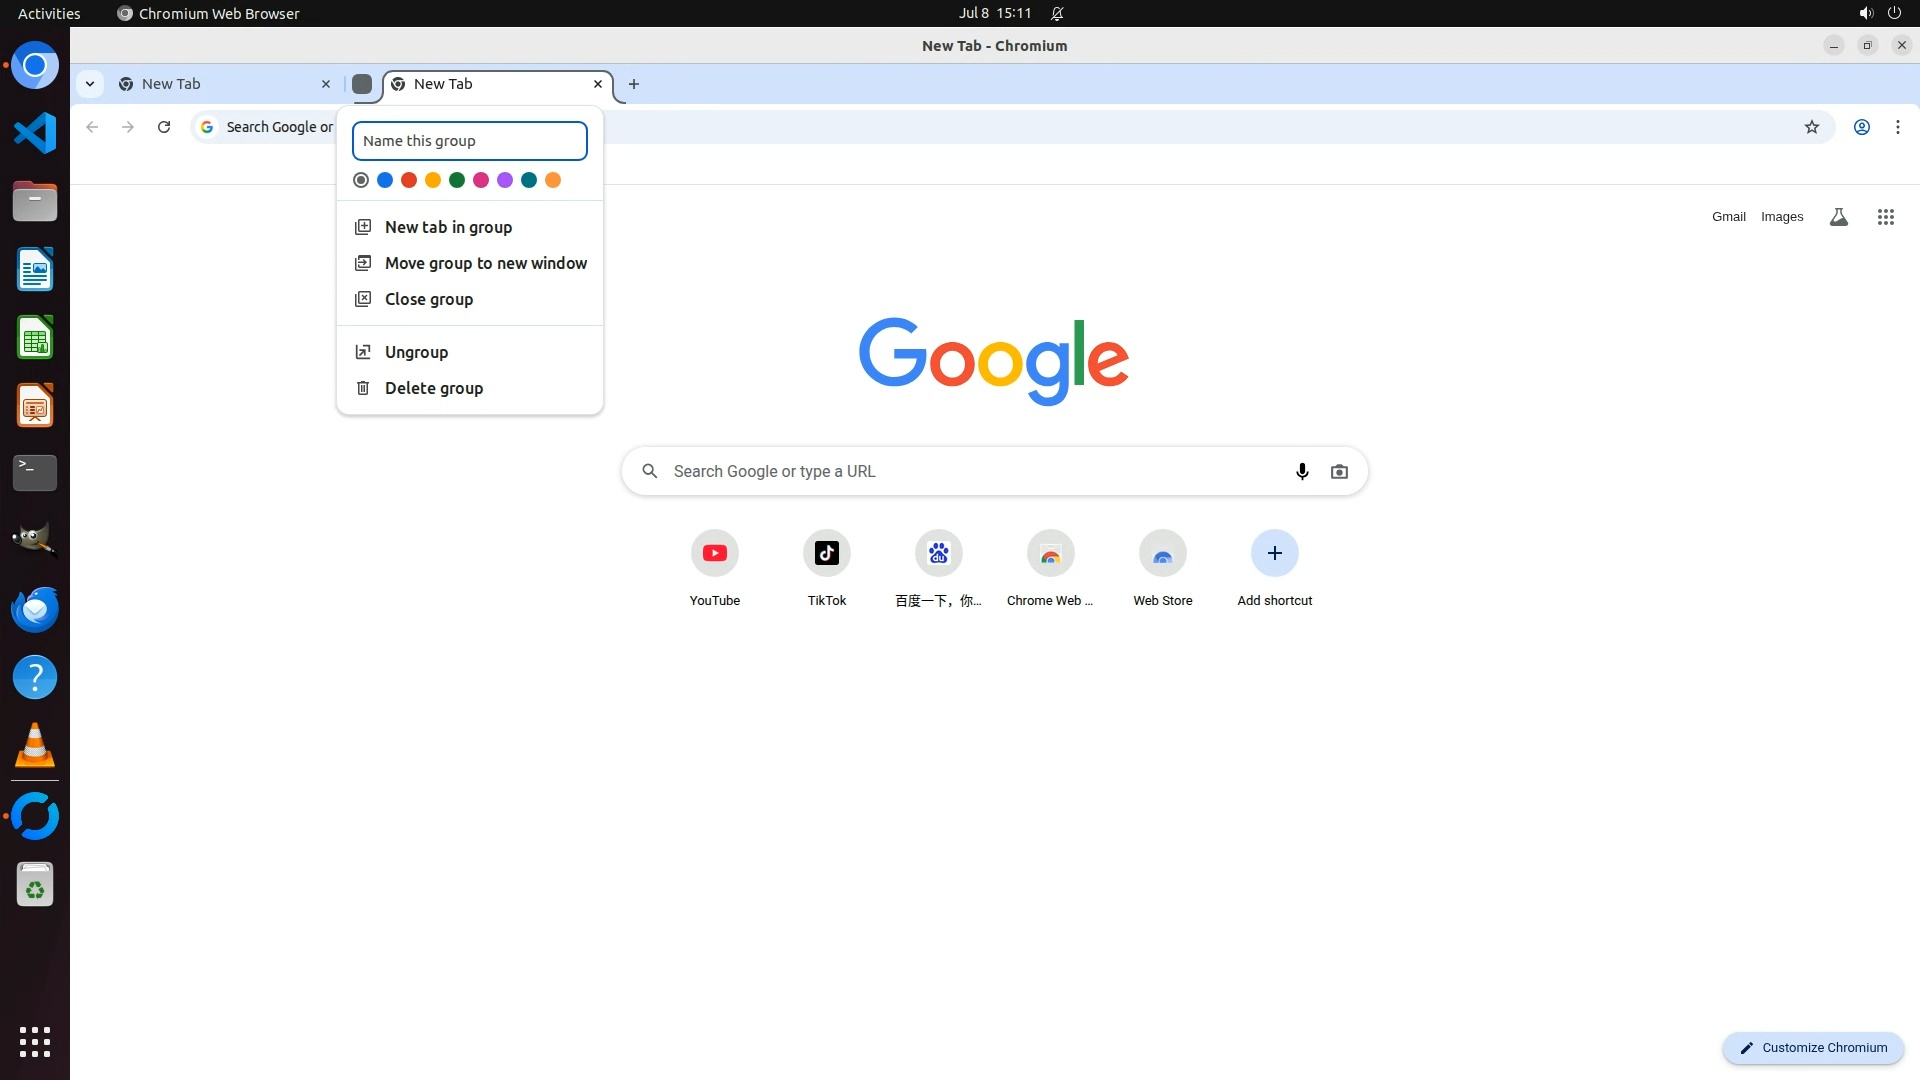The height and width of the screenshot is (1080, 1920).
Task: Choose Ungroup from the group menu
Action: (x=416, y=352)
